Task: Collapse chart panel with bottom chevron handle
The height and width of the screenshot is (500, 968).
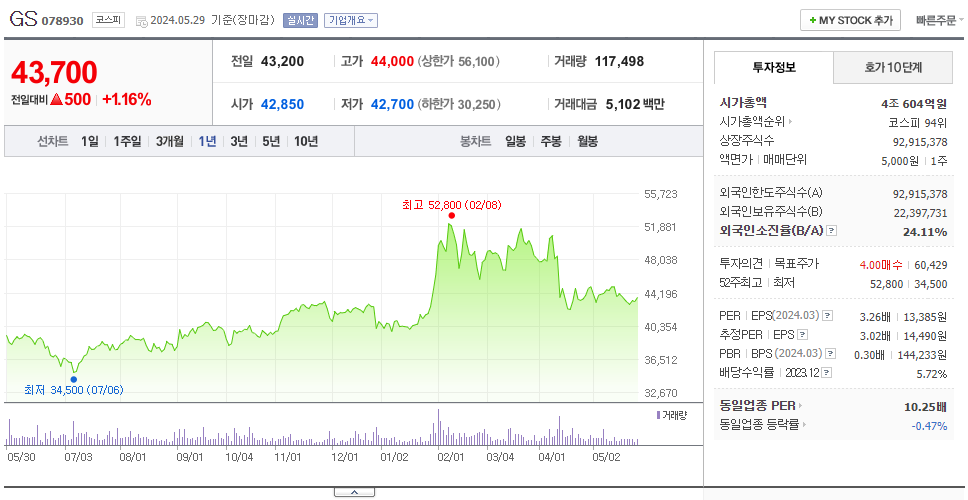Action: pyautogui.click(x=354, y=492)
